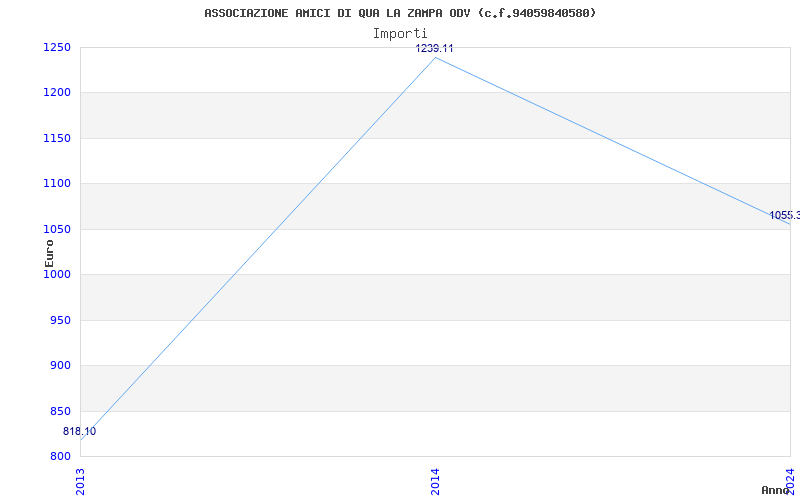This screenshot has width=800, height=500.
Task: Click the 2014 x-axis year label
Action: tap(435, 482)
